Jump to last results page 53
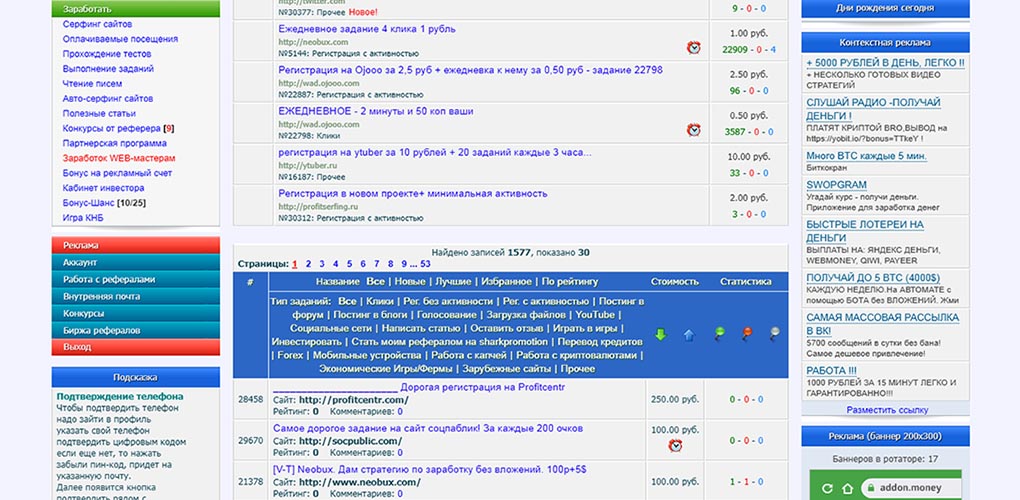 [x=425, y=264]
